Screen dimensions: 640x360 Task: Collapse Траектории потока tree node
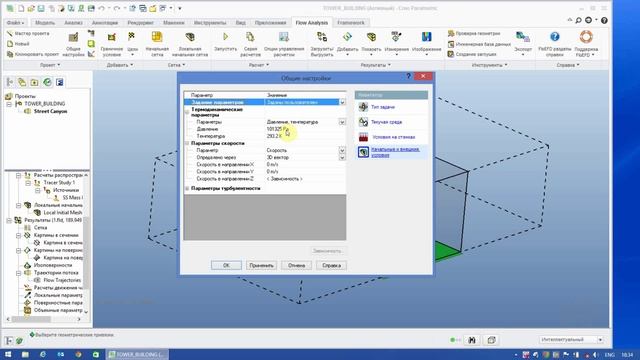19,273
